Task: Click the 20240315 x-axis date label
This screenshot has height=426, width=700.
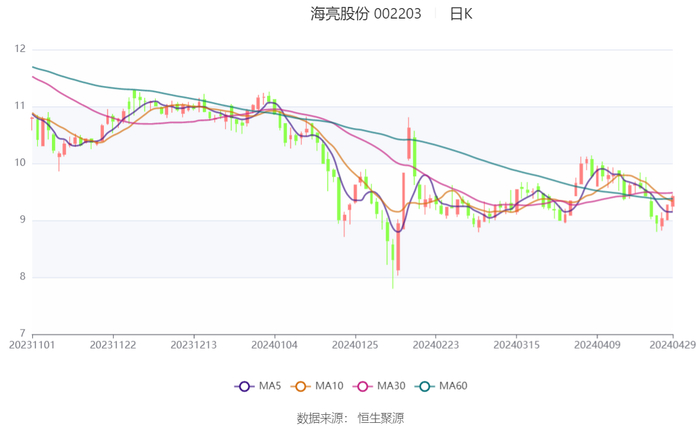Action: [516, 344]
